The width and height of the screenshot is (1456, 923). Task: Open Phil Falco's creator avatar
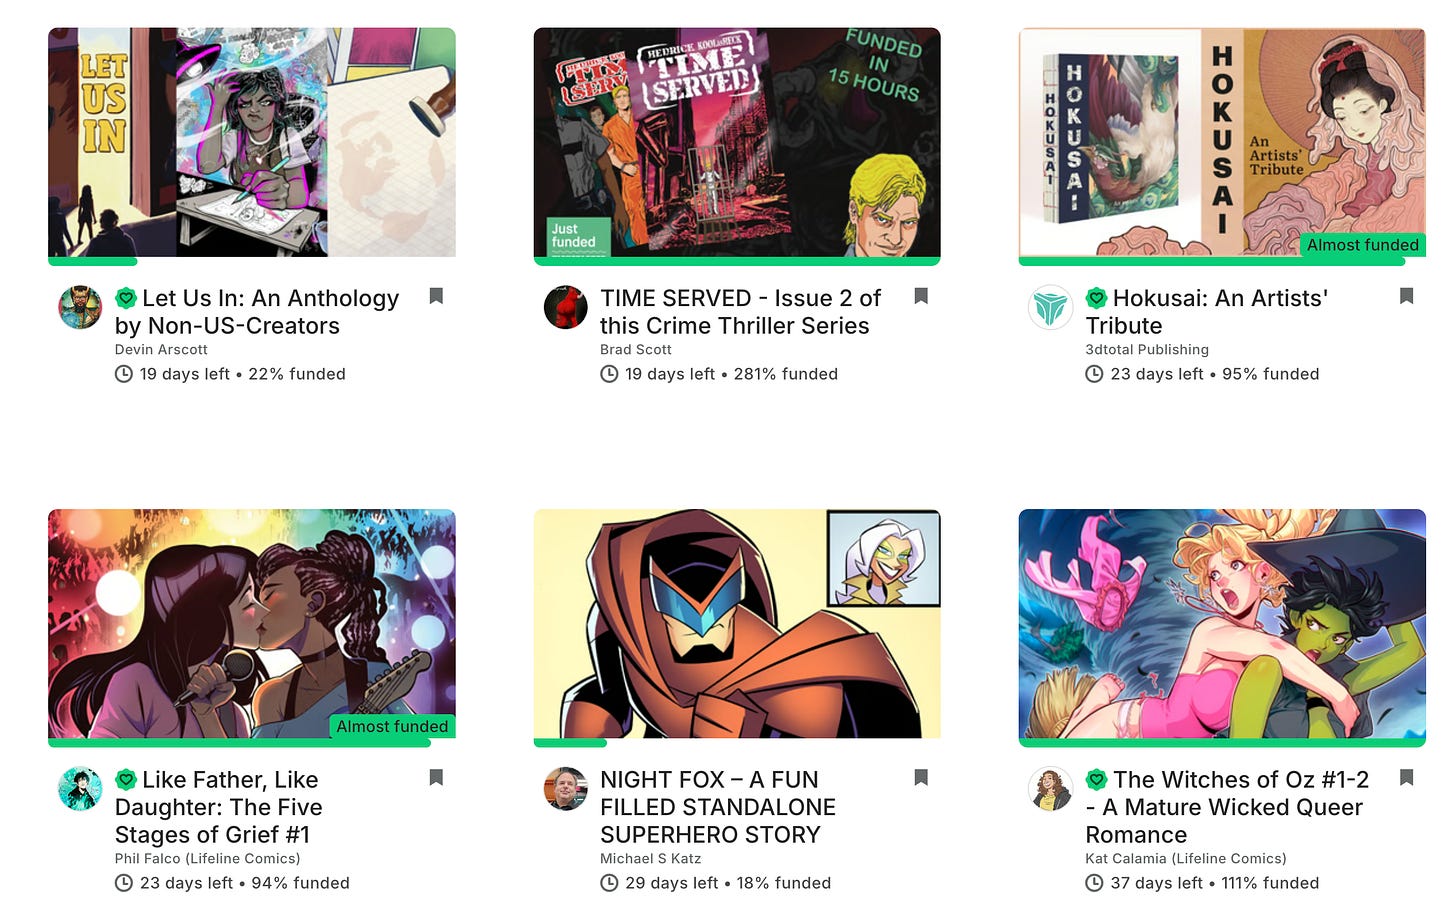tap(80, 789)
